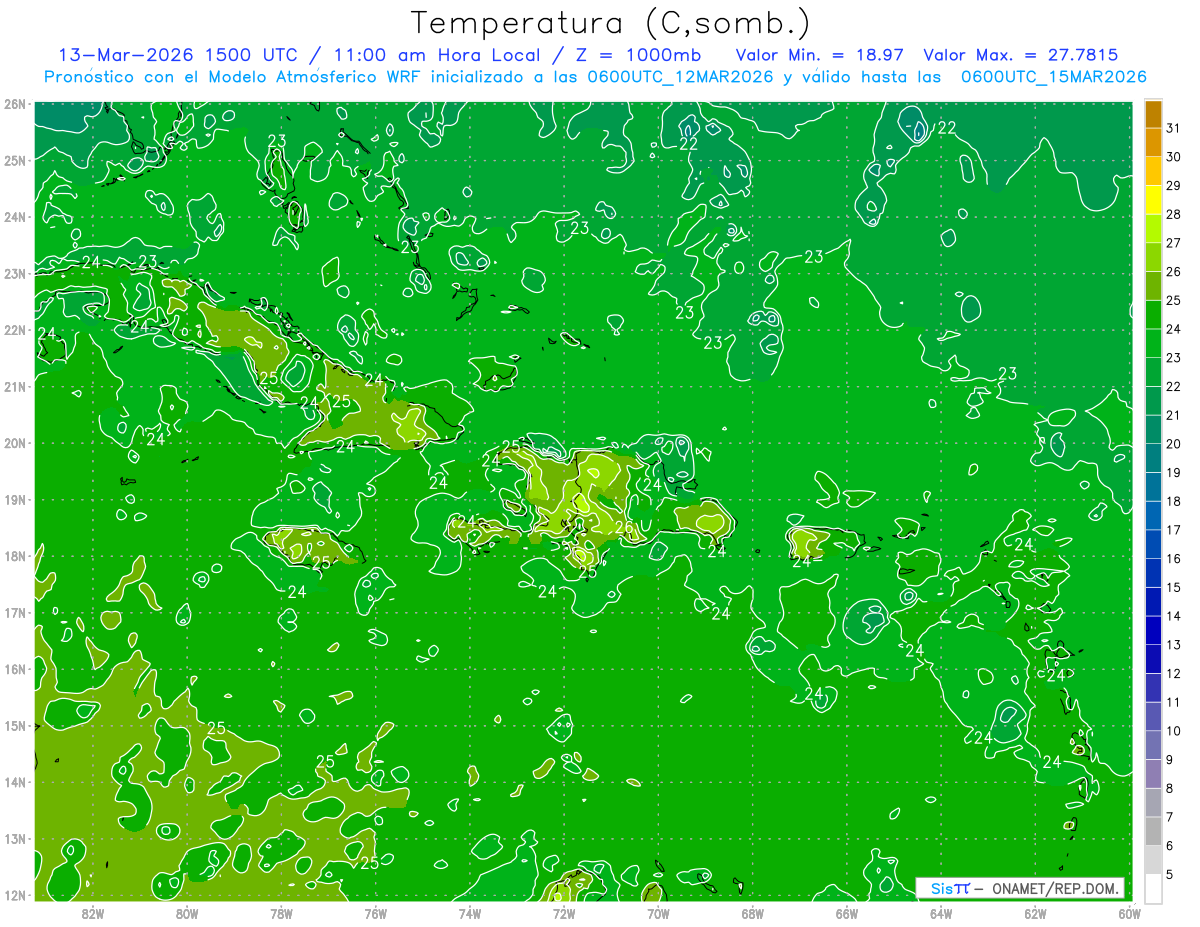Click the '12N' latitude axis label
1200x927 pixels.
point(14,895)
